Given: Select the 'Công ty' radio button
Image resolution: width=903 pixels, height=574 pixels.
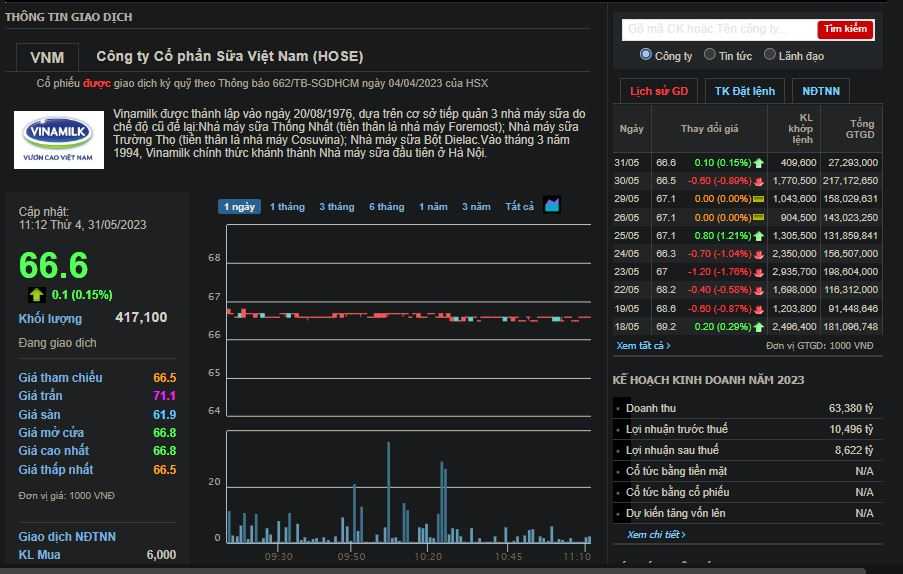Looking at the screenshot, I should [646, 55].
